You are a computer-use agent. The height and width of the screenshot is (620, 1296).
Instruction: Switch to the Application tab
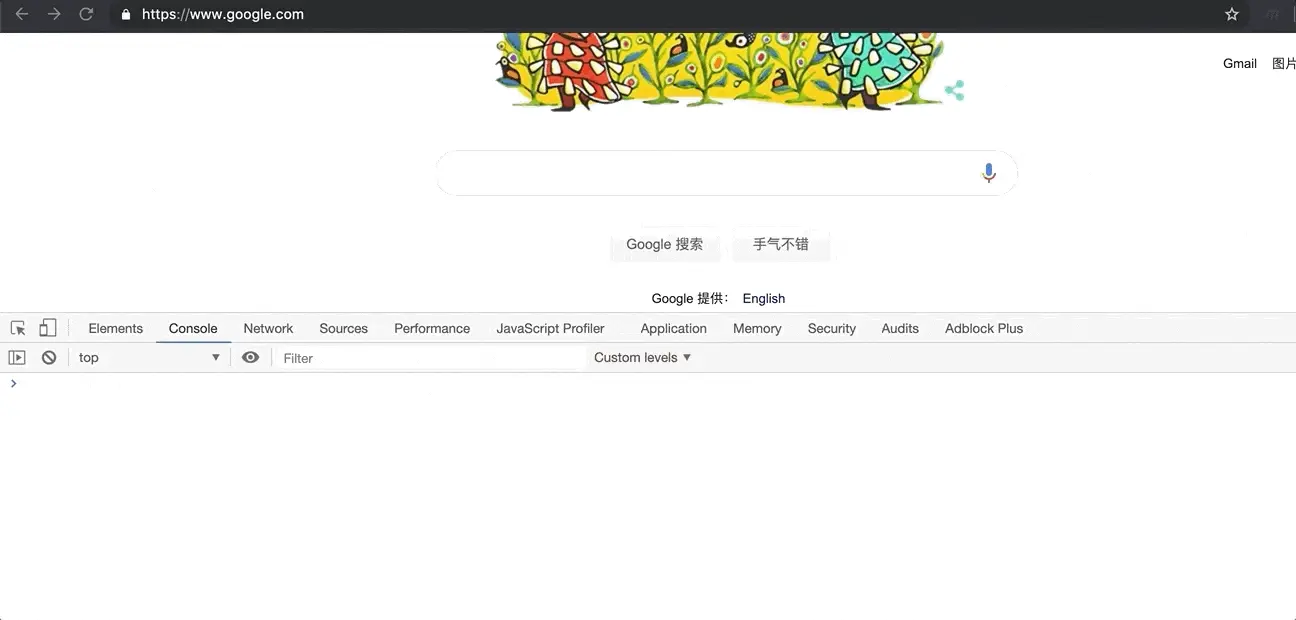coord(673,328)
